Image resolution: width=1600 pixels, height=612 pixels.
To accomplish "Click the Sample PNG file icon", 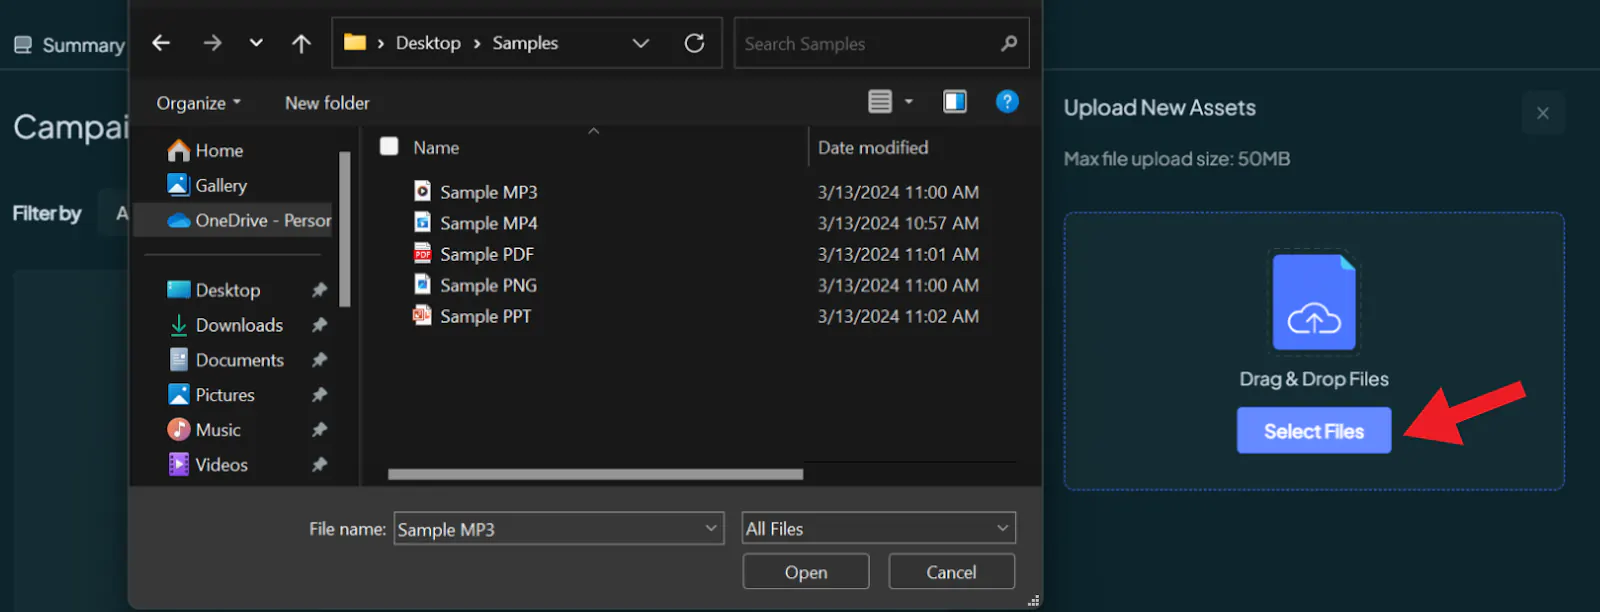I will 423,284.
